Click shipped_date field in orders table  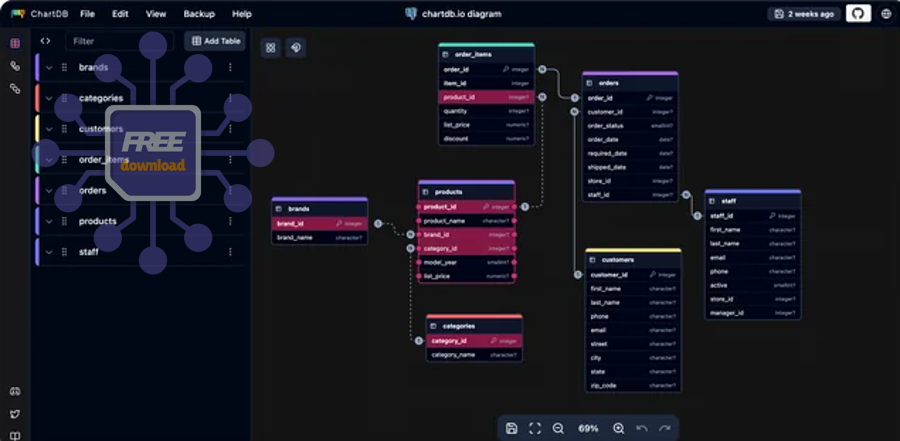[x=630, y=168]
